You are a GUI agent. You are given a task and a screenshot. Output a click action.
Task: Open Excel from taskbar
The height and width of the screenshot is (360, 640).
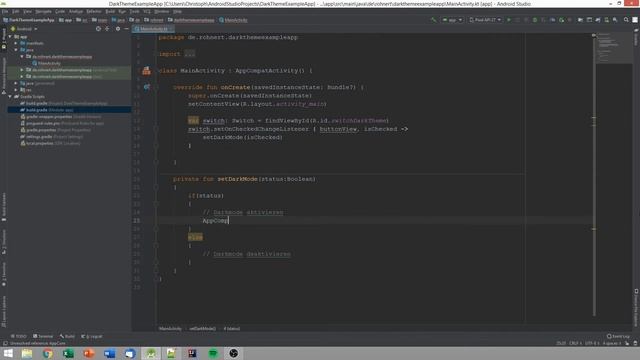(x=69, y=353)
